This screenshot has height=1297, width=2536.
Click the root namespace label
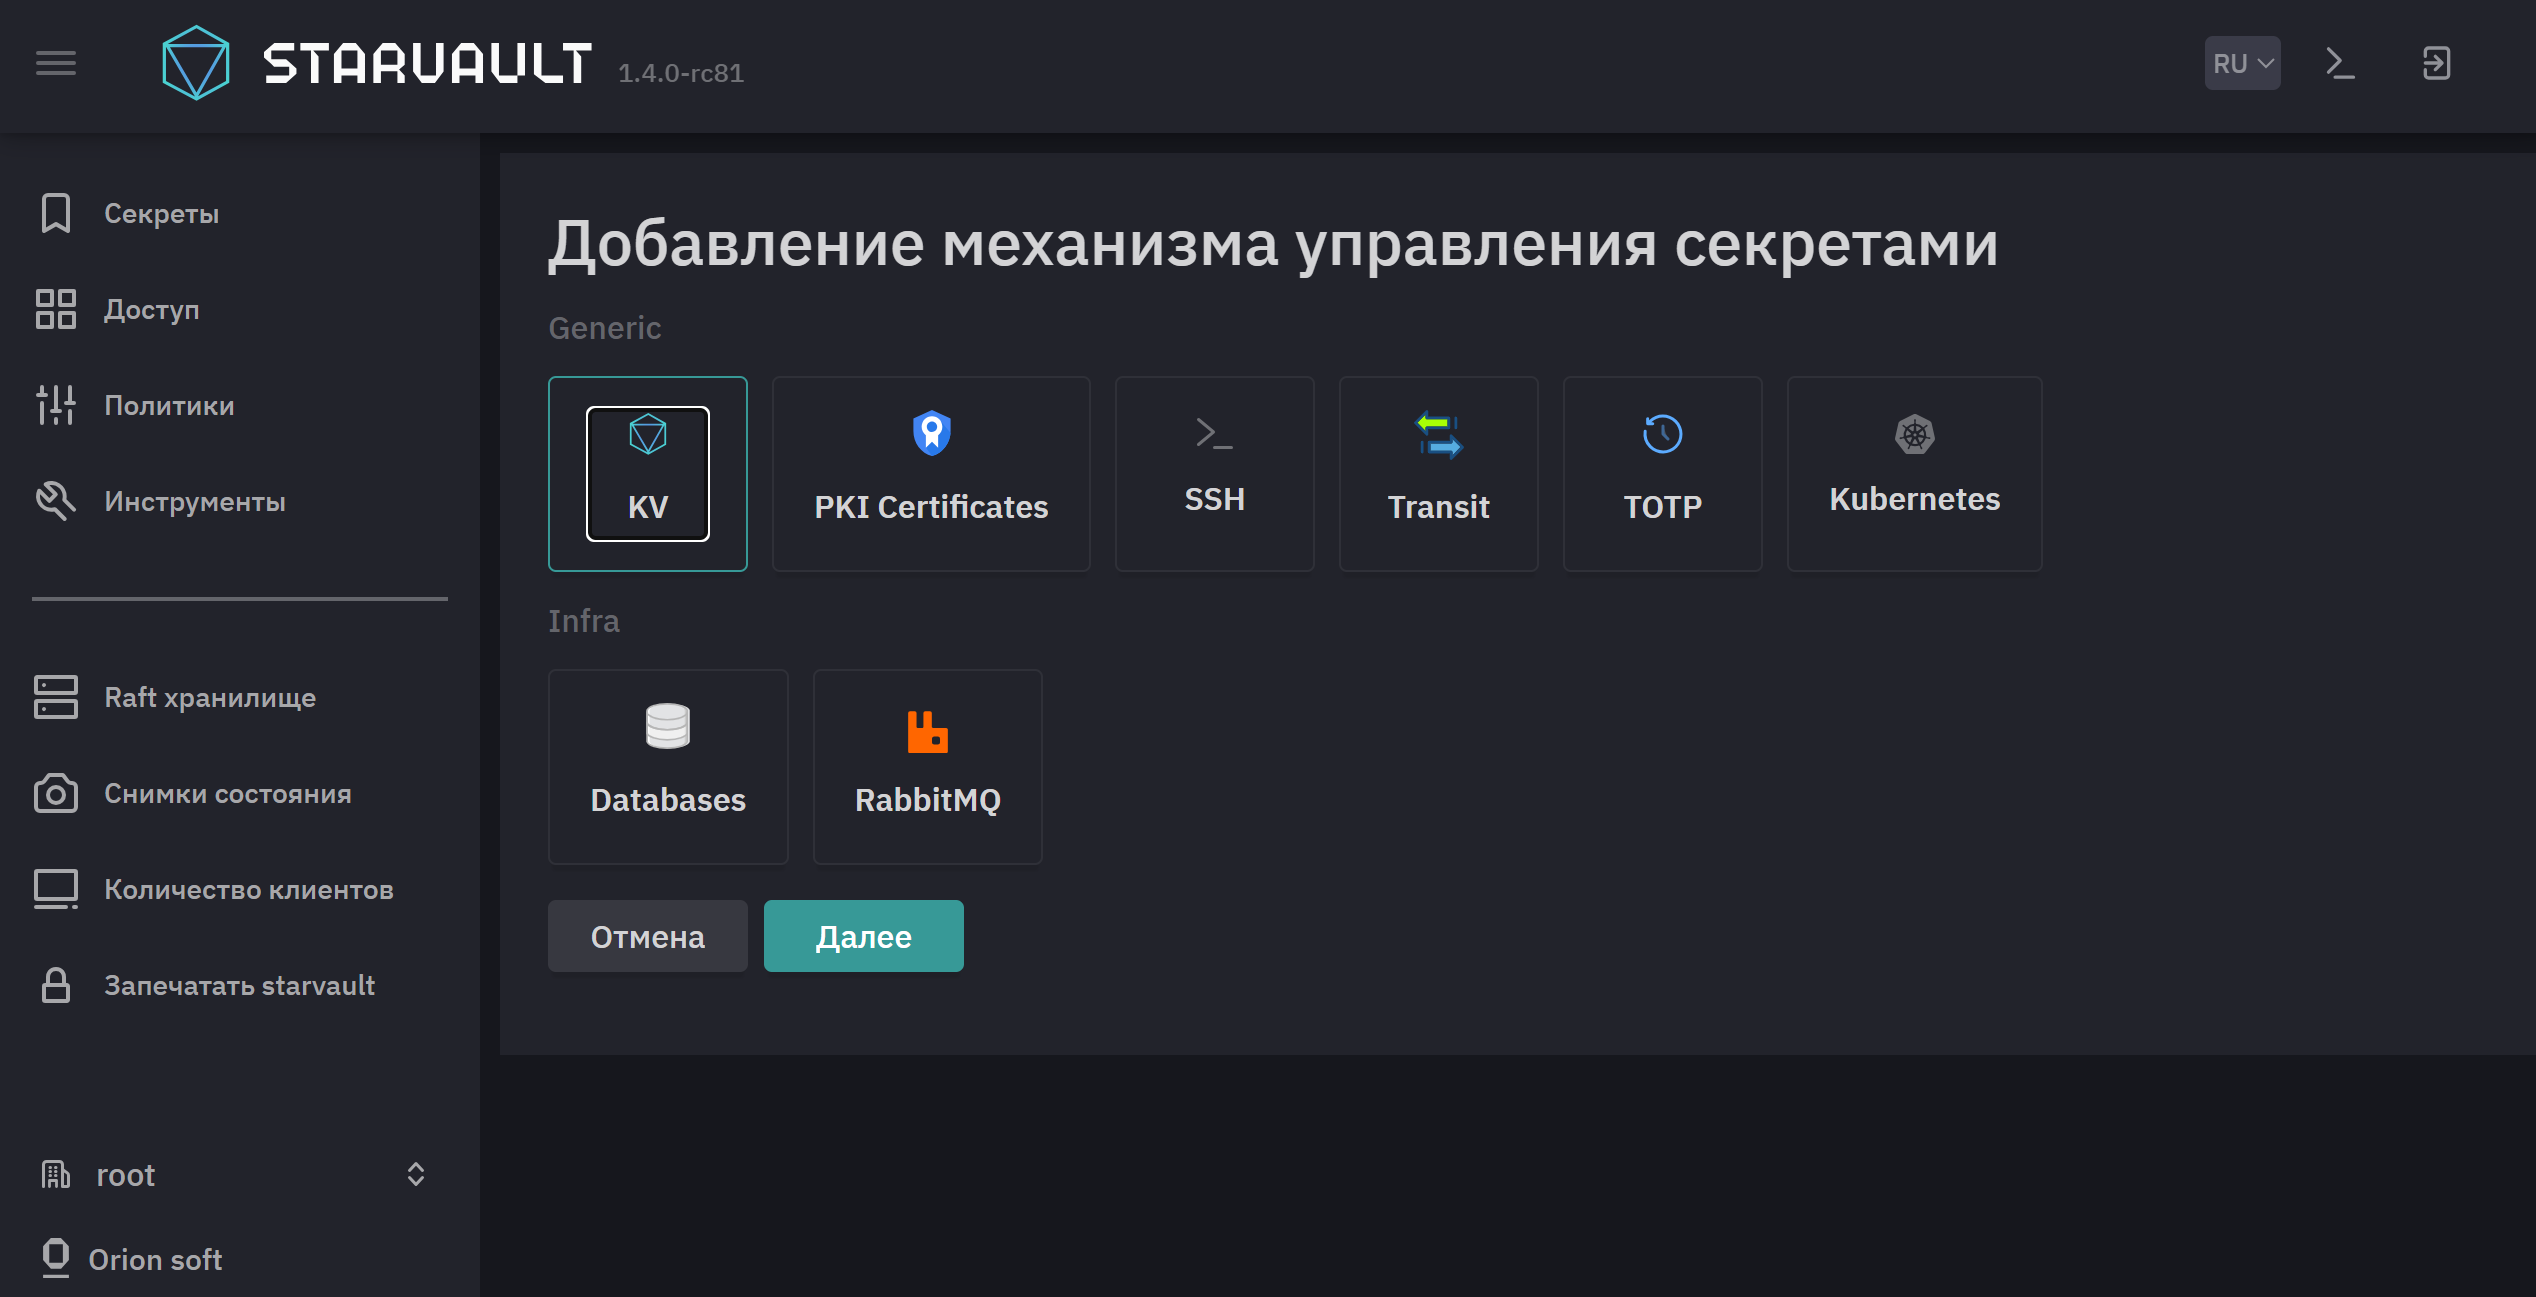click(x=126, y=1175)
